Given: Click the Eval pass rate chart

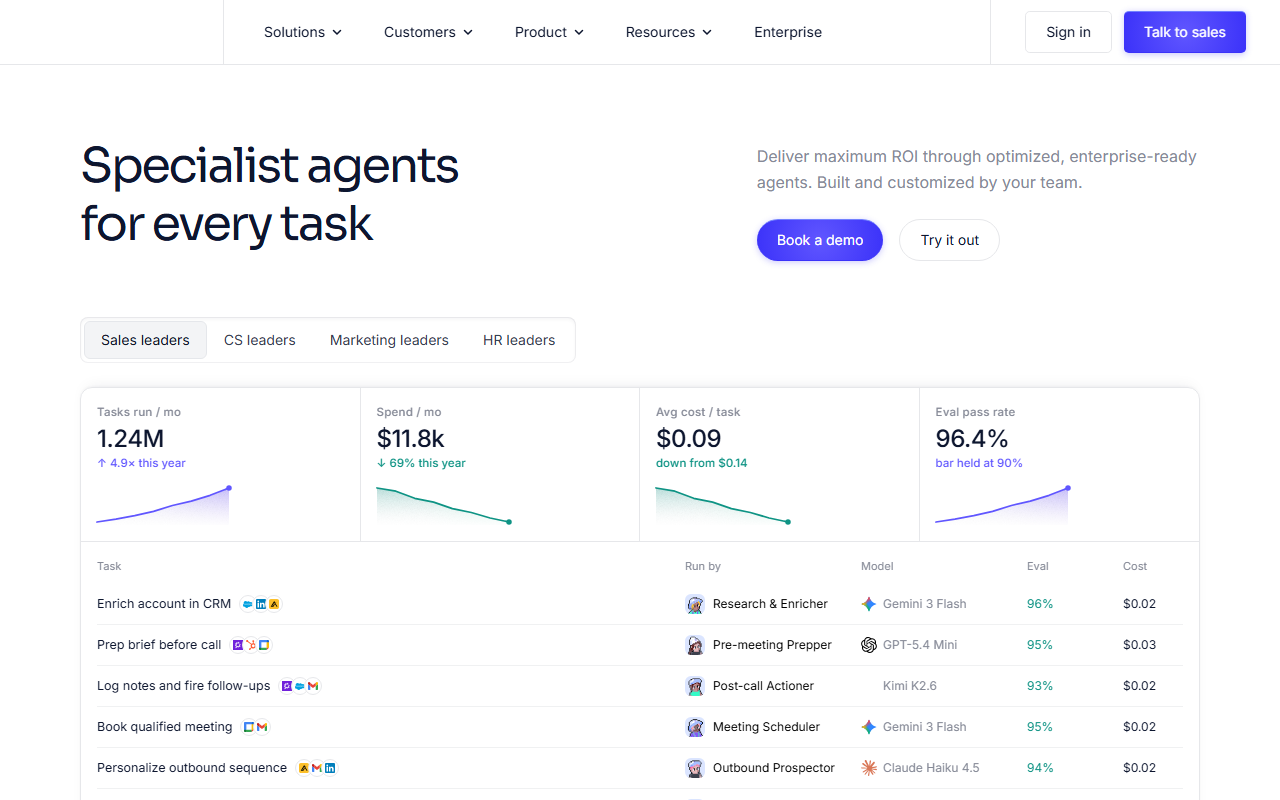Looking at the screenshot, I should tap(1003, 505).
